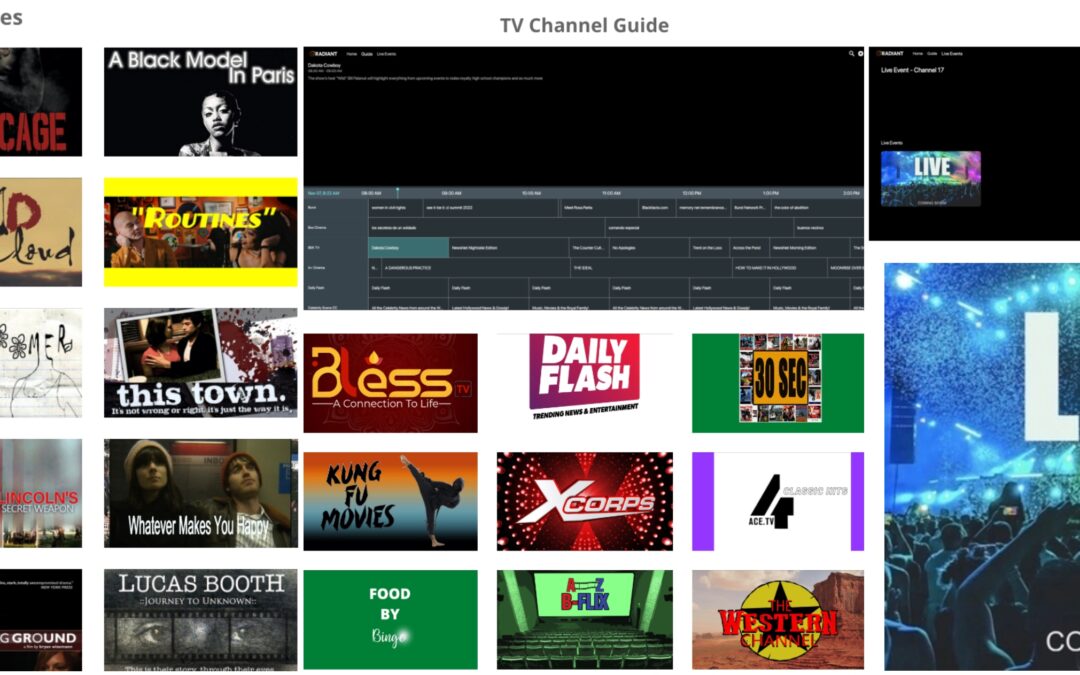The image size is (1080, 675).
Task: Open the Whatever Makes You Happy thumbnail
Action: [200, 493]
